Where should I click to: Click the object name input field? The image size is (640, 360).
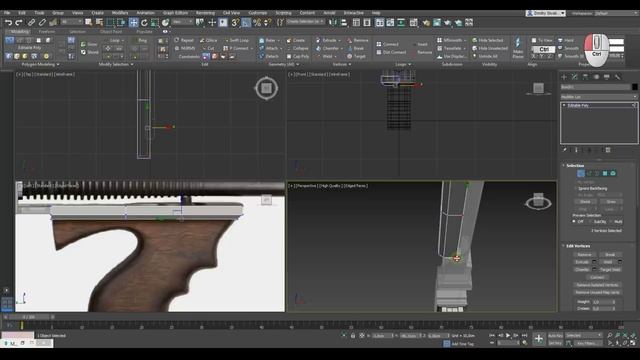click(x=596, y=87)
